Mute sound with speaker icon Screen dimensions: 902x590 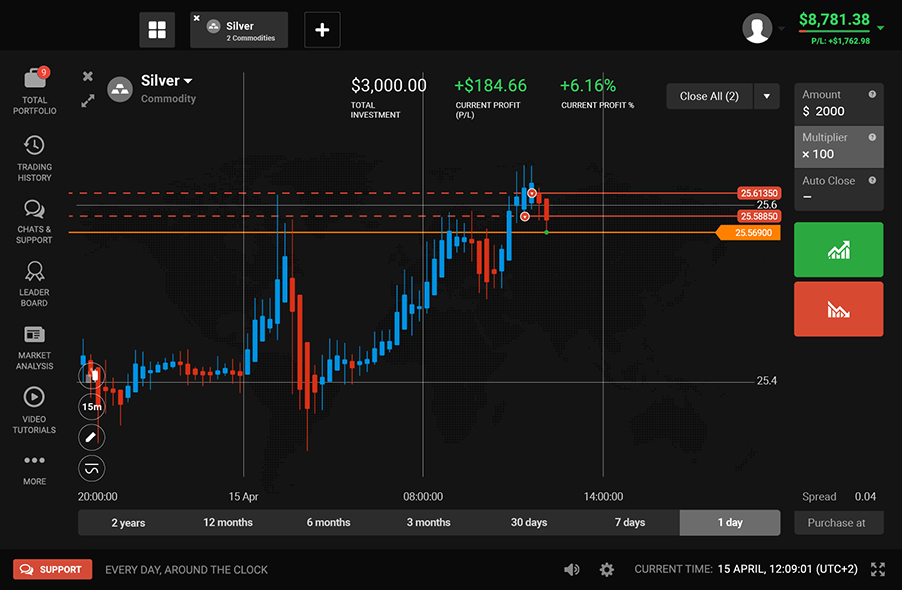click(x=571, y=569)
